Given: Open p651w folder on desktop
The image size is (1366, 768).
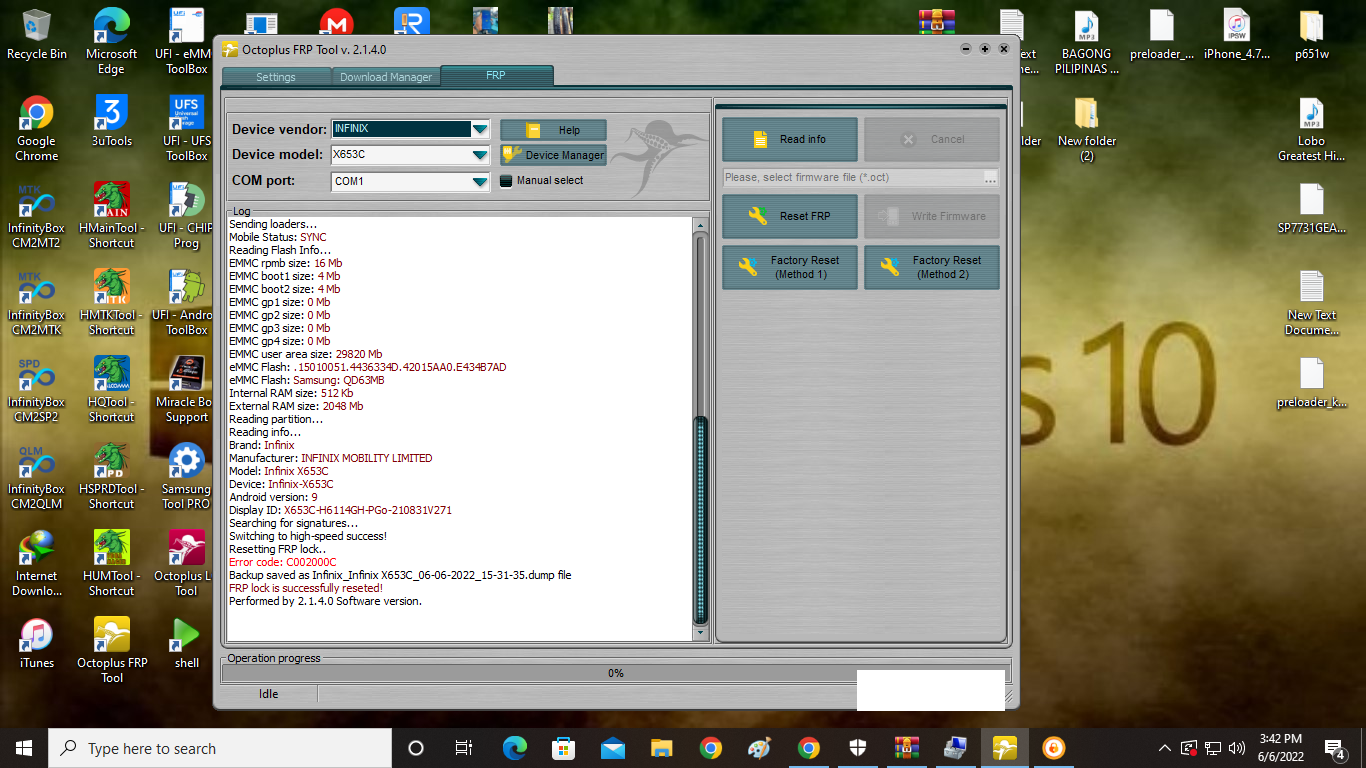Looking at the screenshot, I should coord(1312,34).
